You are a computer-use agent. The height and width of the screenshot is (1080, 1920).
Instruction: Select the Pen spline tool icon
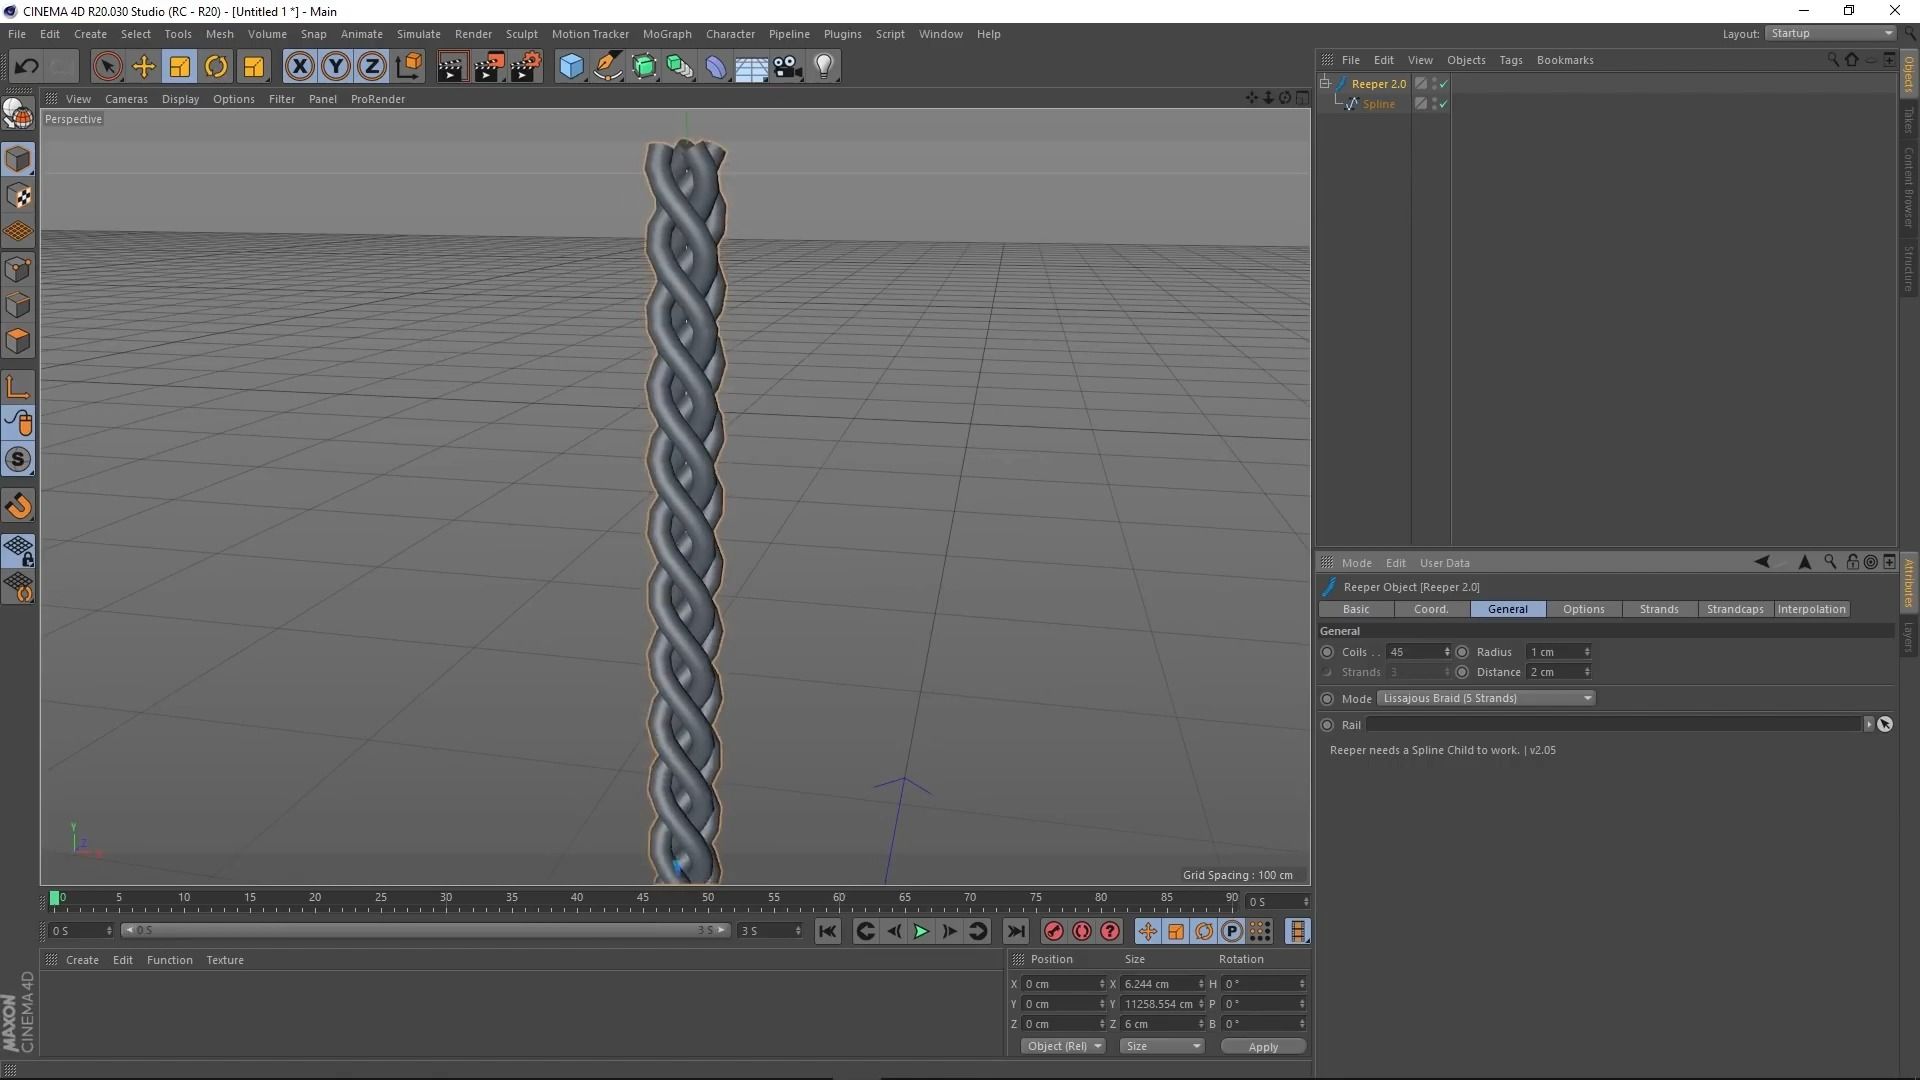pos(608,66)
